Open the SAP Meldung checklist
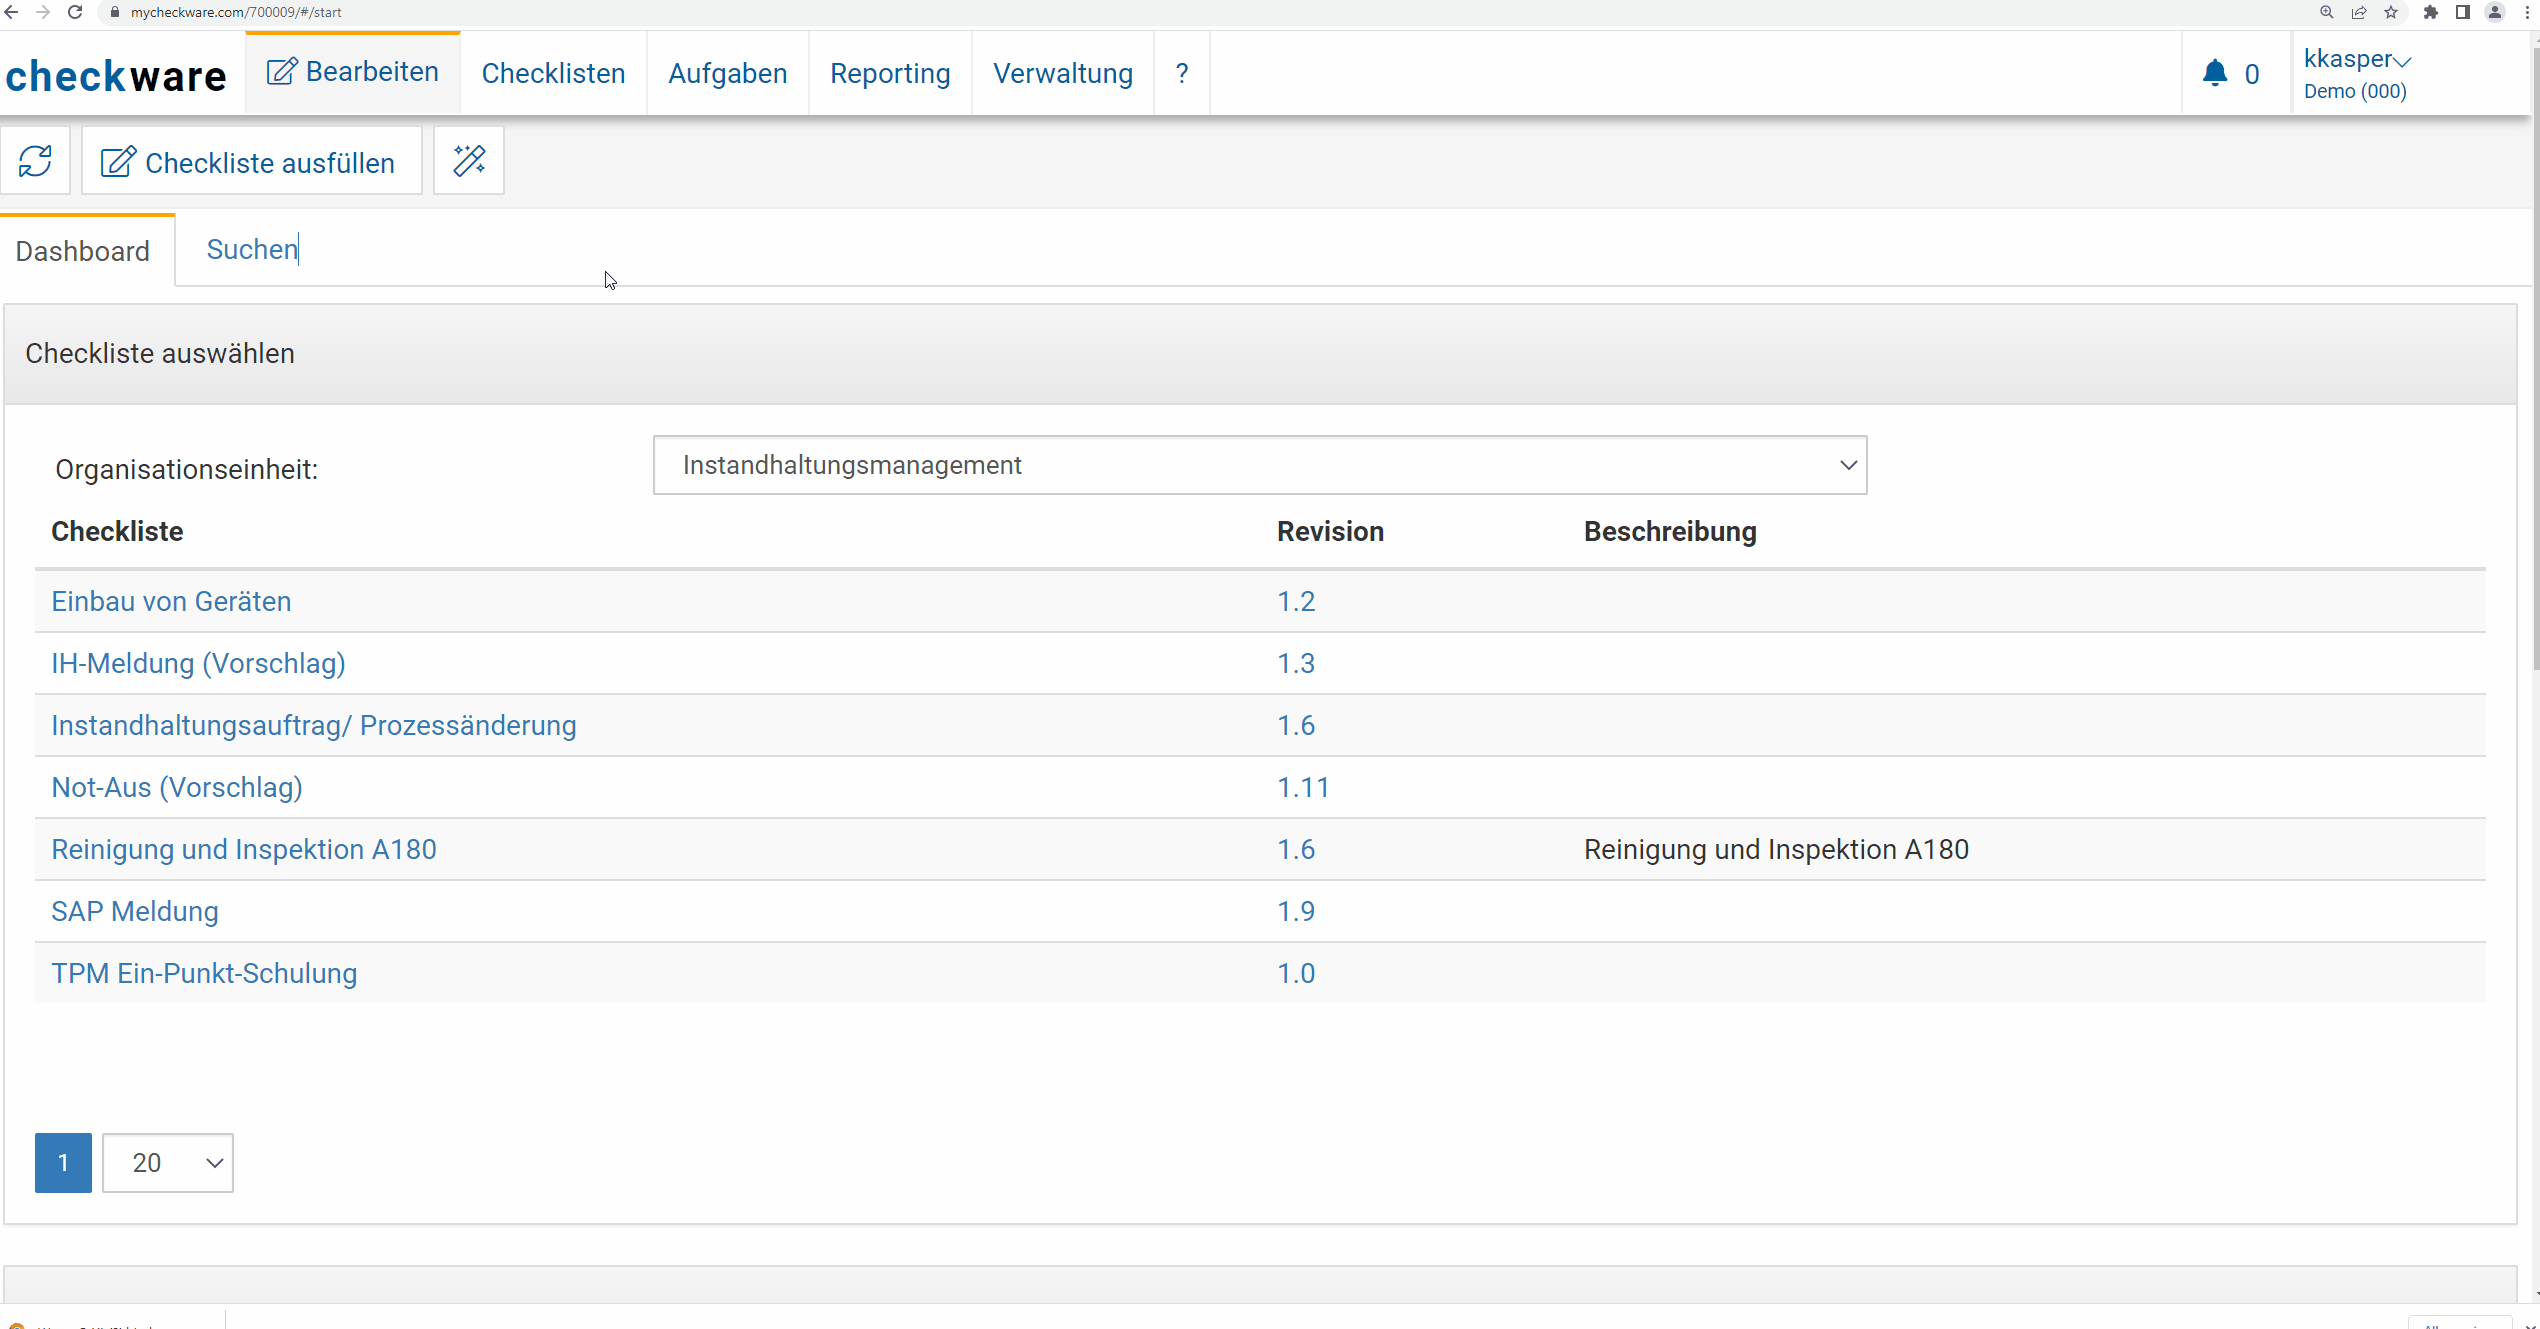Image resolution: width=2540 pixels, height=1329 pixels. pyautogui.click(x=135, y=911)
